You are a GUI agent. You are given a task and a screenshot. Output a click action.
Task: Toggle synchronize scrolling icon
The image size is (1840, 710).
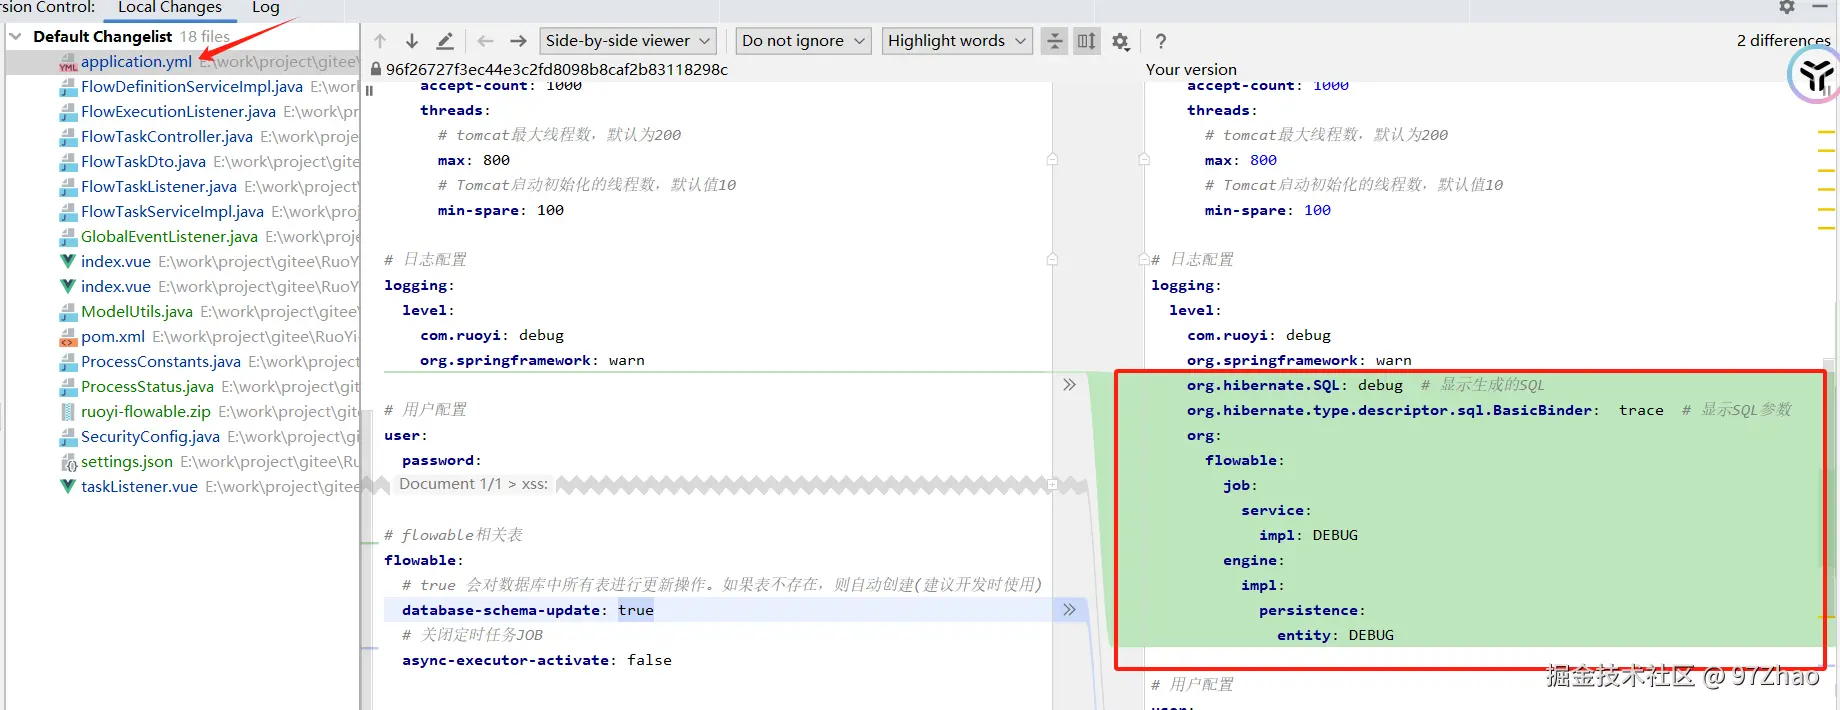click(x=1087, y=41)
